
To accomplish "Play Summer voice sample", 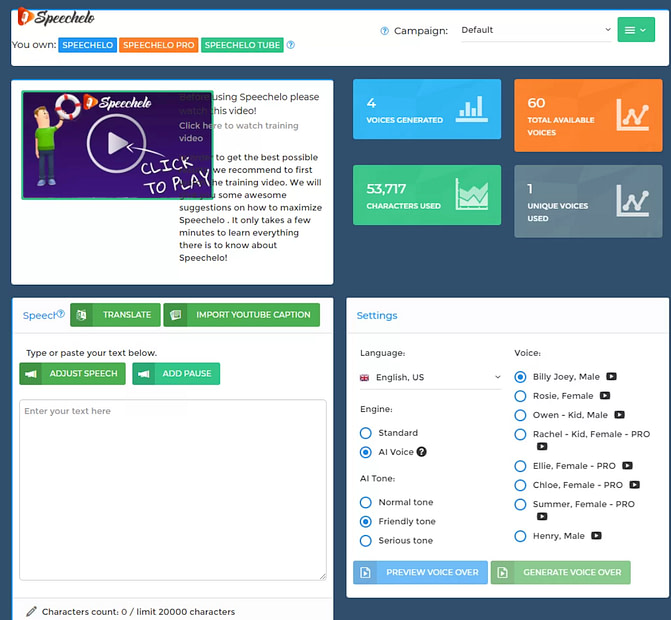I will [542, 516].
